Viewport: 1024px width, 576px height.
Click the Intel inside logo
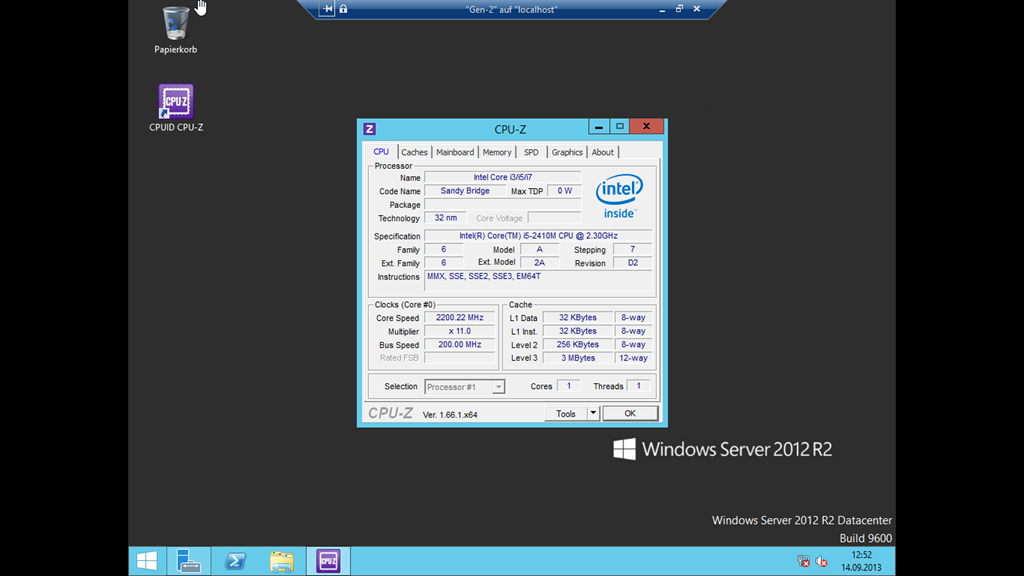[618, 196]
